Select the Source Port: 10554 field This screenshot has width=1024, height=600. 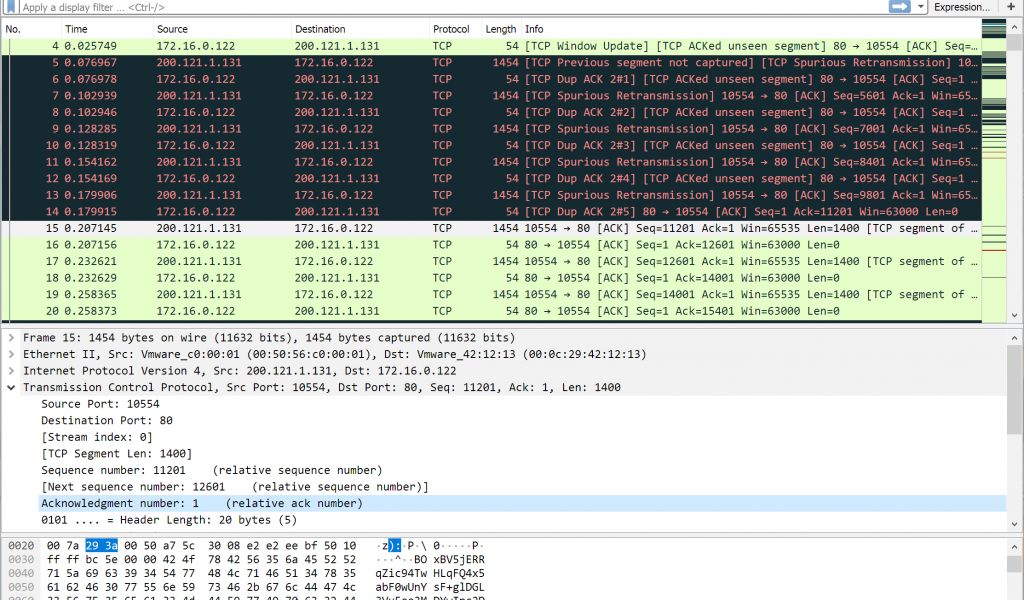pos(100,404)
